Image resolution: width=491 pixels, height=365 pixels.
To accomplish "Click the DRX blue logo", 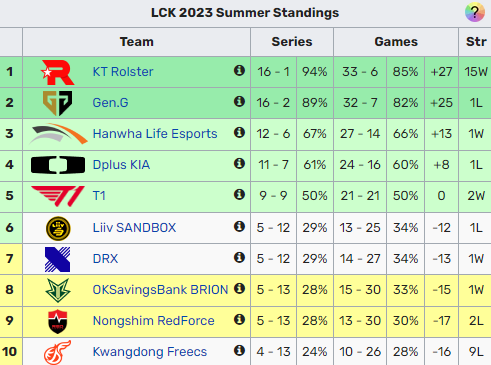I will [57, 259].
